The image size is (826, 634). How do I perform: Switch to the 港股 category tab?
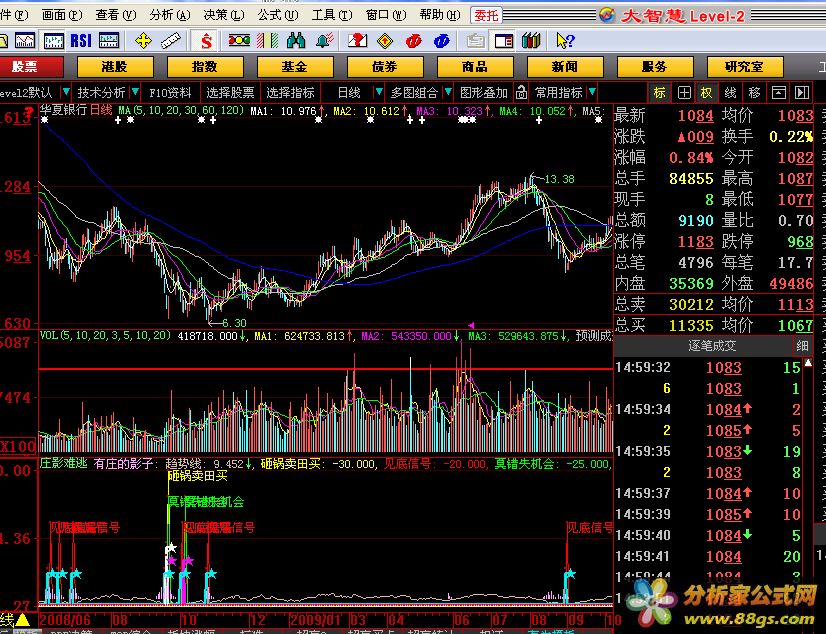point(115,67)
